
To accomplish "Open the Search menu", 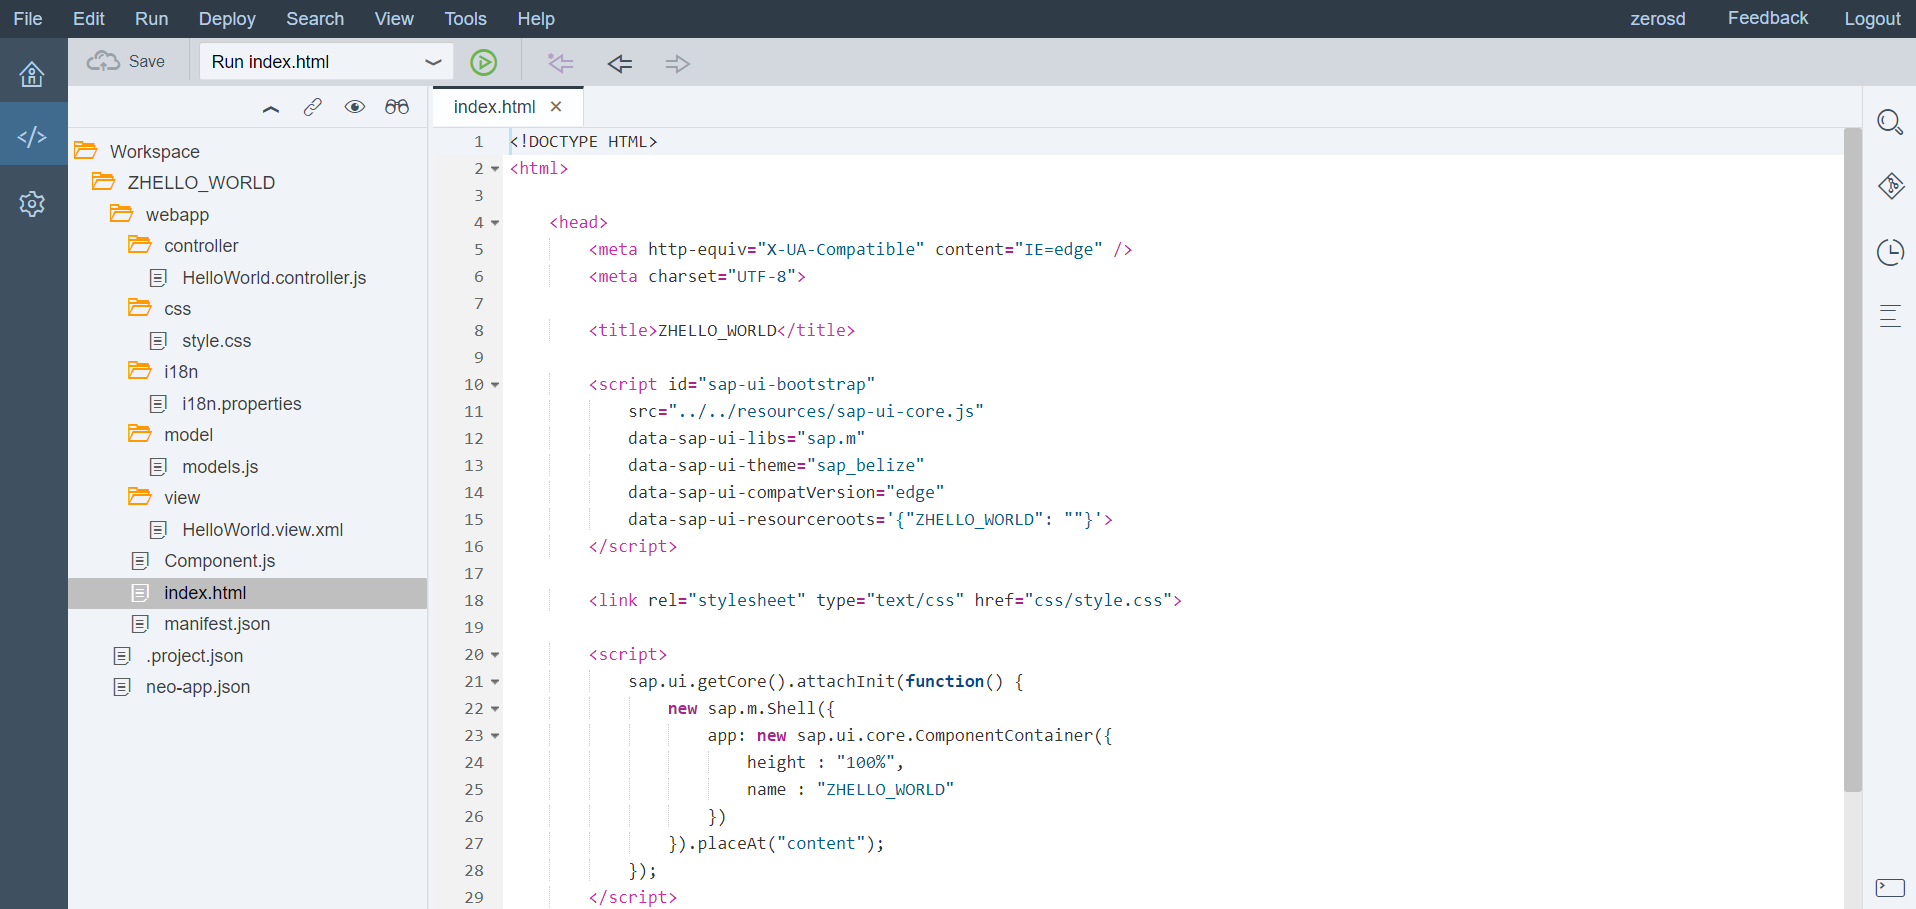I will pos(315,19).
